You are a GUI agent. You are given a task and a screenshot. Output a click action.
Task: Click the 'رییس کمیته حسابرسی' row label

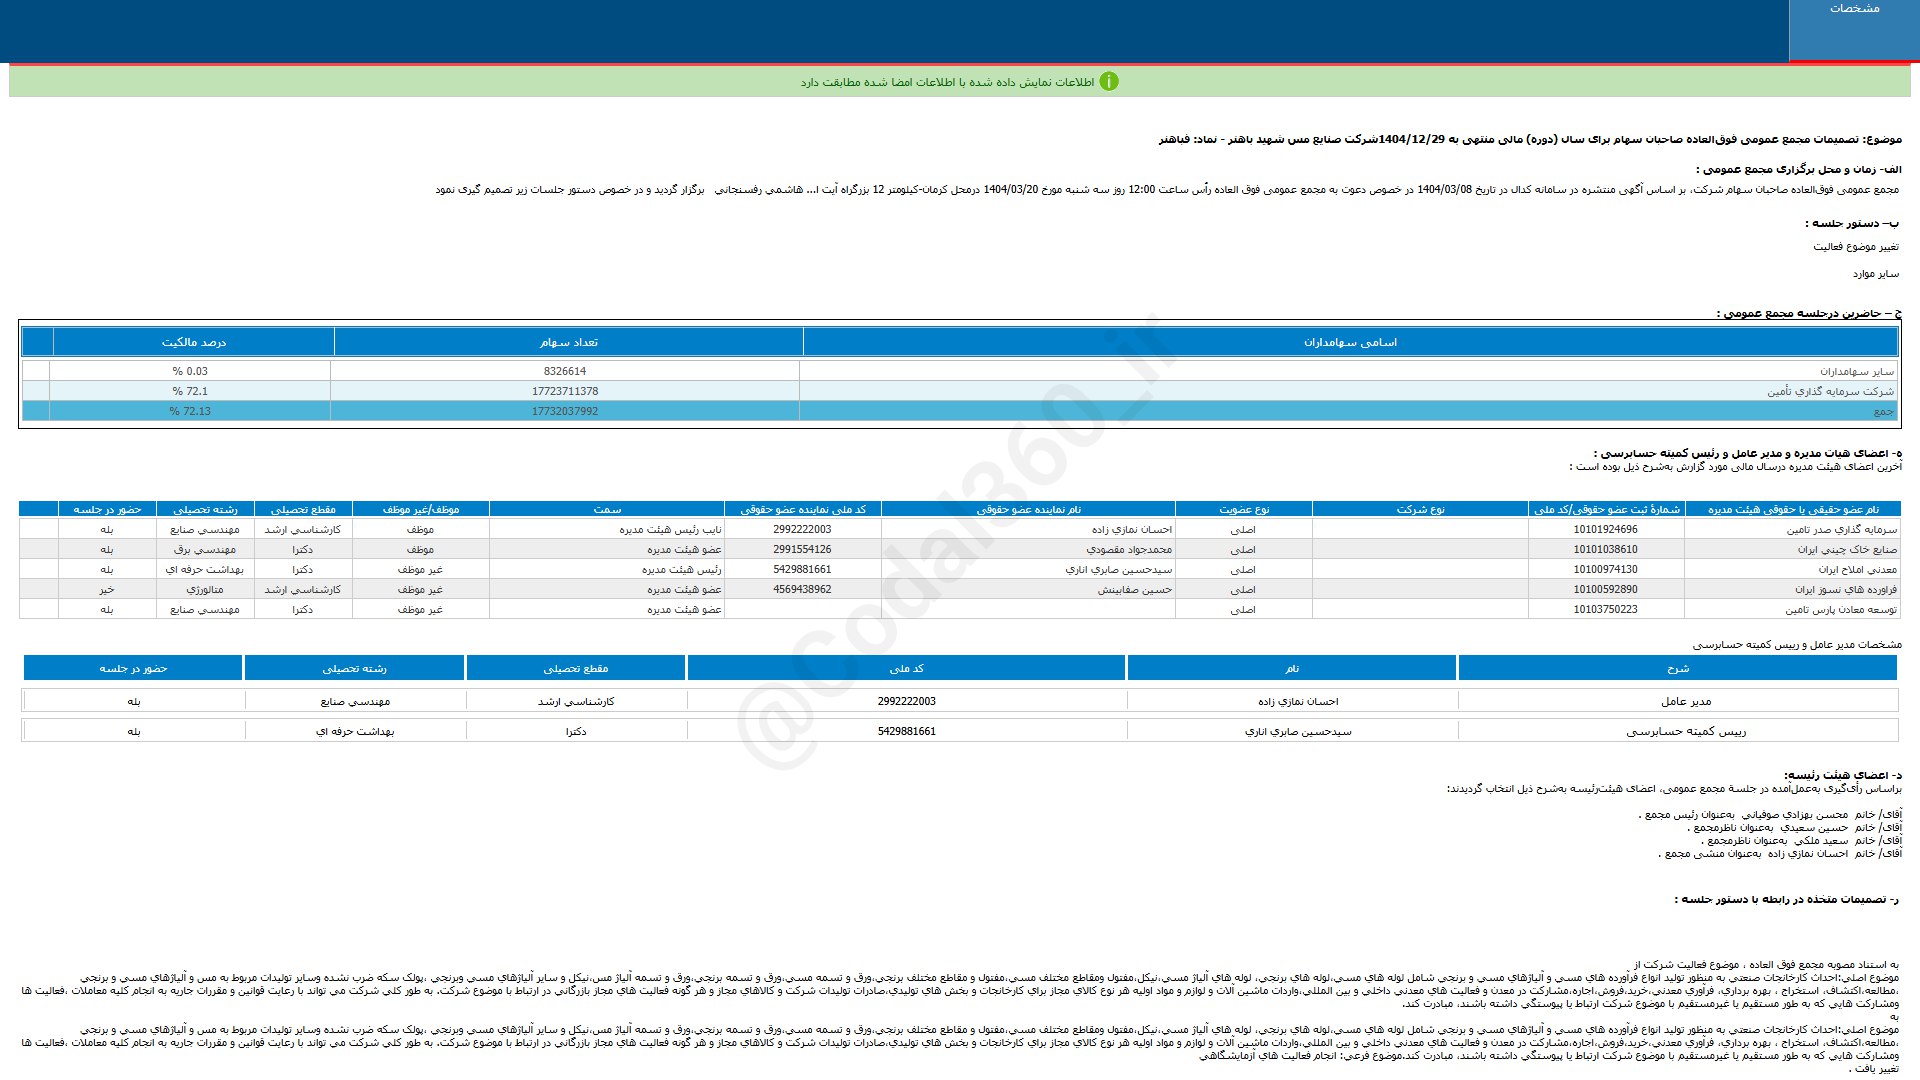click(1686, 731)
